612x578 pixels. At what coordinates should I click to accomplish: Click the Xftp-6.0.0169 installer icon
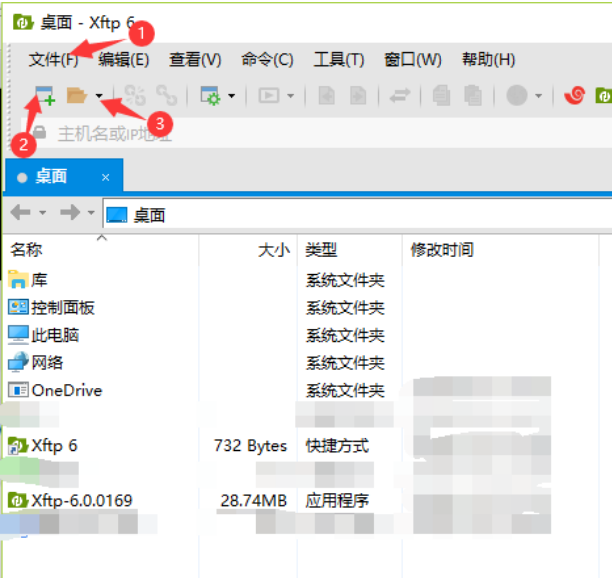click(x=18, y=500)
